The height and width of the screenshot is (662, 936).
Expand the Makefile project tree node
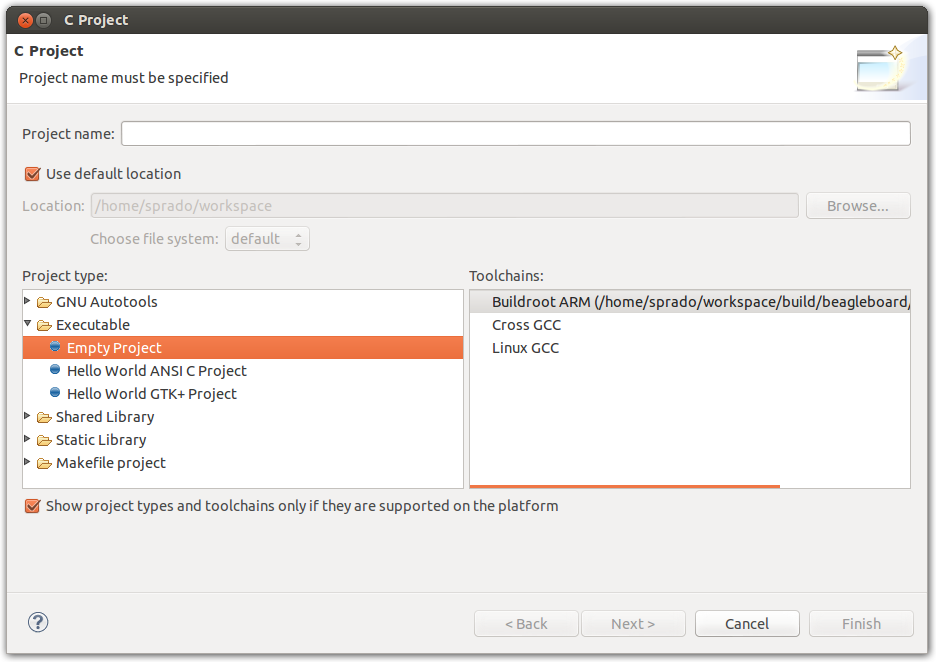(27, 461)
